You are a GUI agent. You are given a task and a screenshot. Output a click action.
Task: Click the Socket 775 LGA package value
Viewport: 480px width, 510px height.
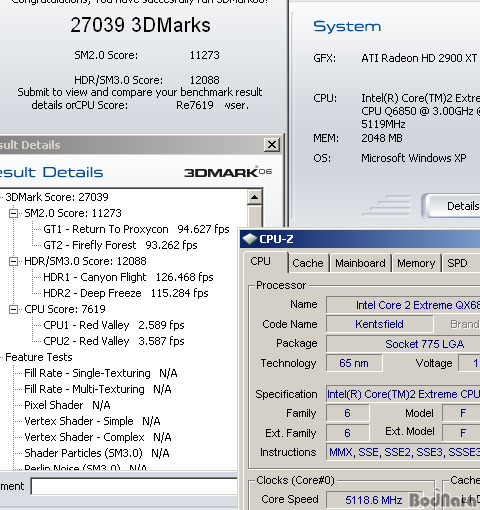pos(403,344)
